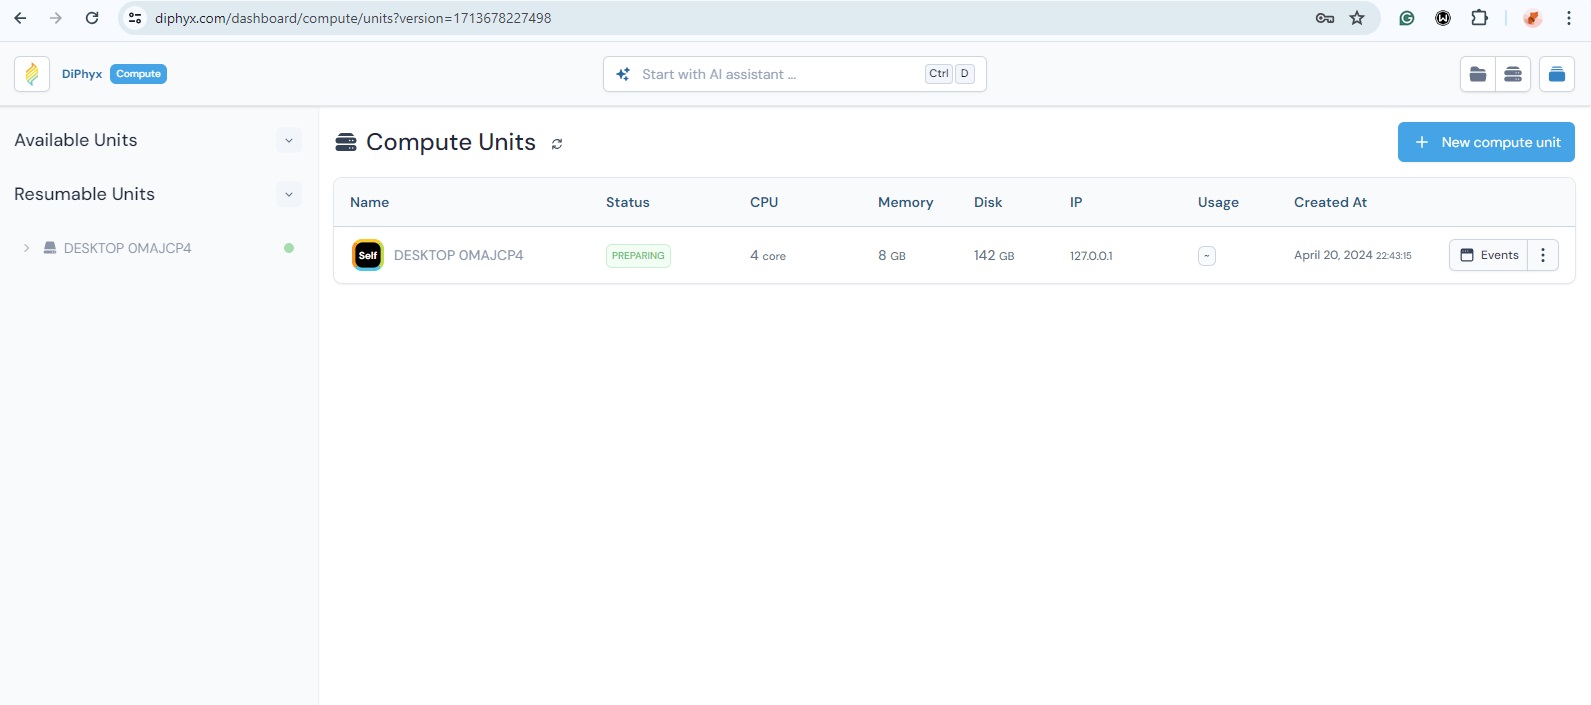Click the Compute badge next to DiPhyx

coord(138,74)
